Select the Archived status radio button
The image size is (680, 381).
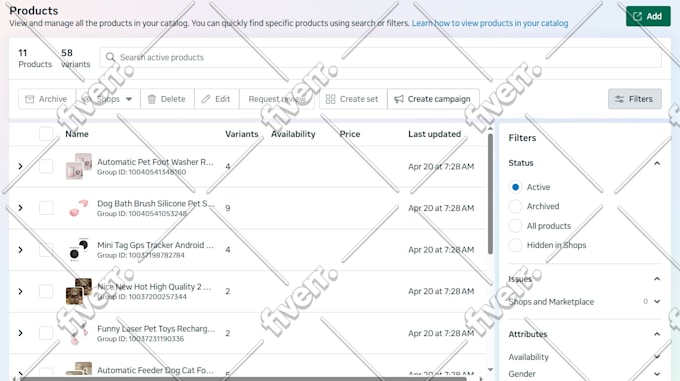pos(515,206)
